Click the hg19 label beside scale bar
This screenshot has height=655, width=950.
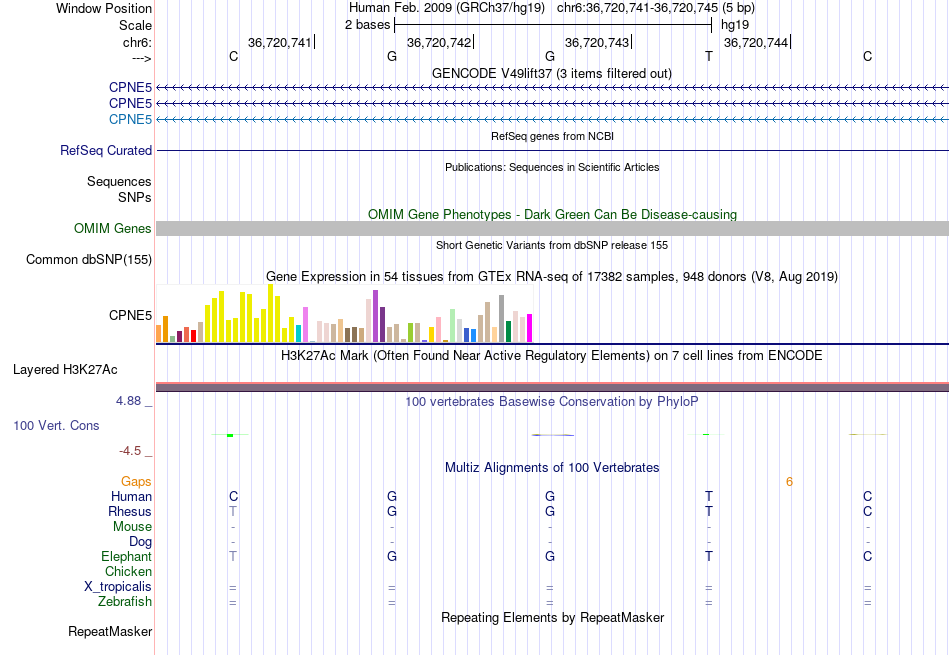click(735, 25)
